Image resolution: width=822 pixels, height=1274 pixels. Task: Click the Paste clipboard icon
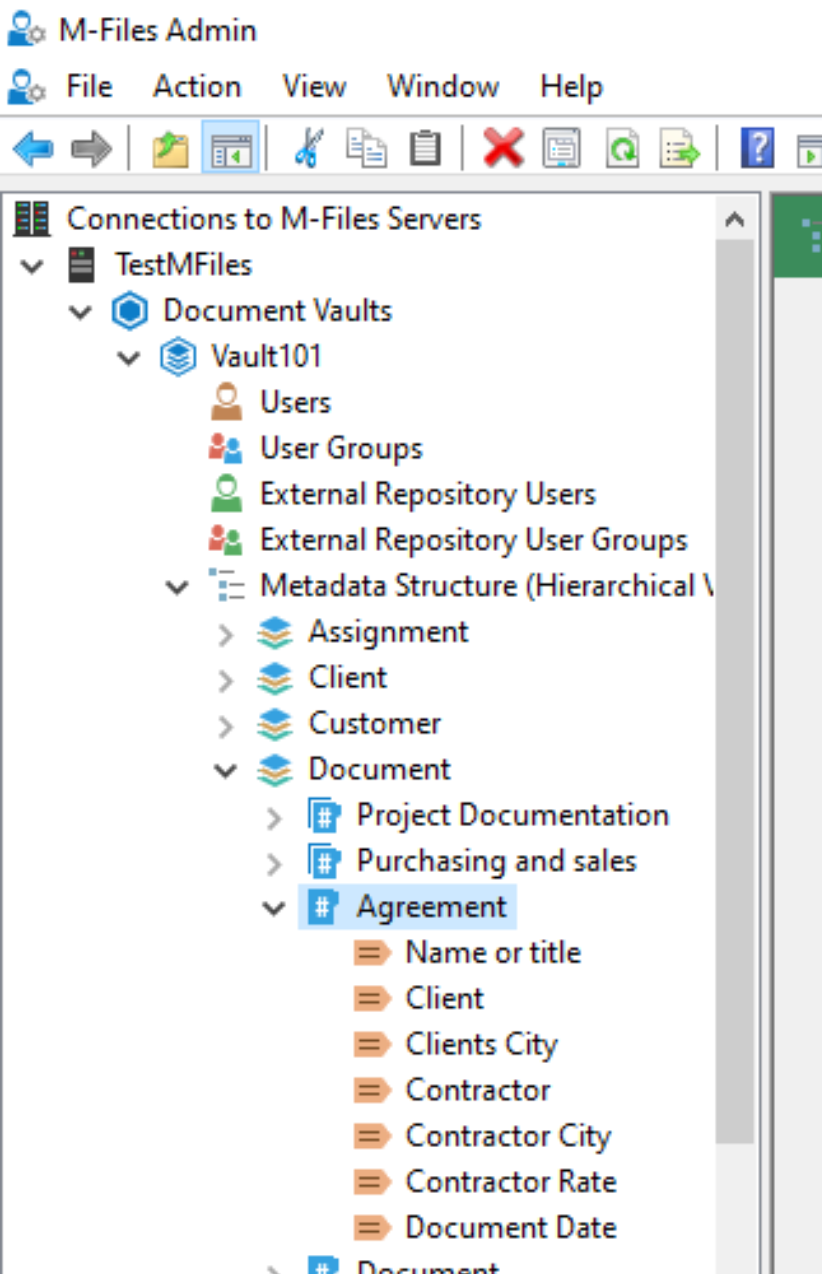coord(425,149)
